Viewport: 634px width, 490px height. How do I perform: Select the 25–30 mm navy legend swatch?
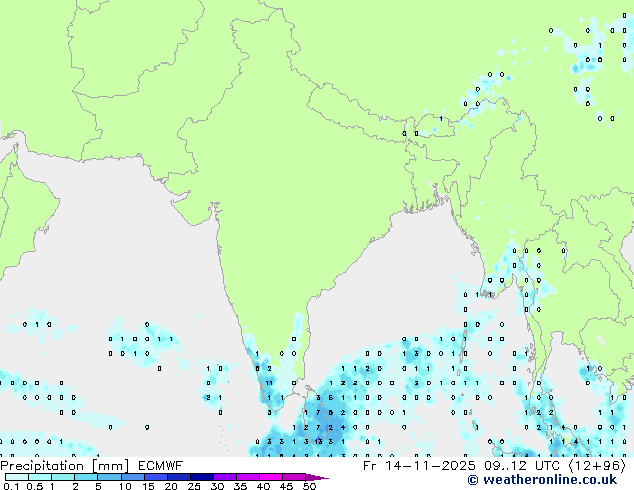tap(202, 477)
